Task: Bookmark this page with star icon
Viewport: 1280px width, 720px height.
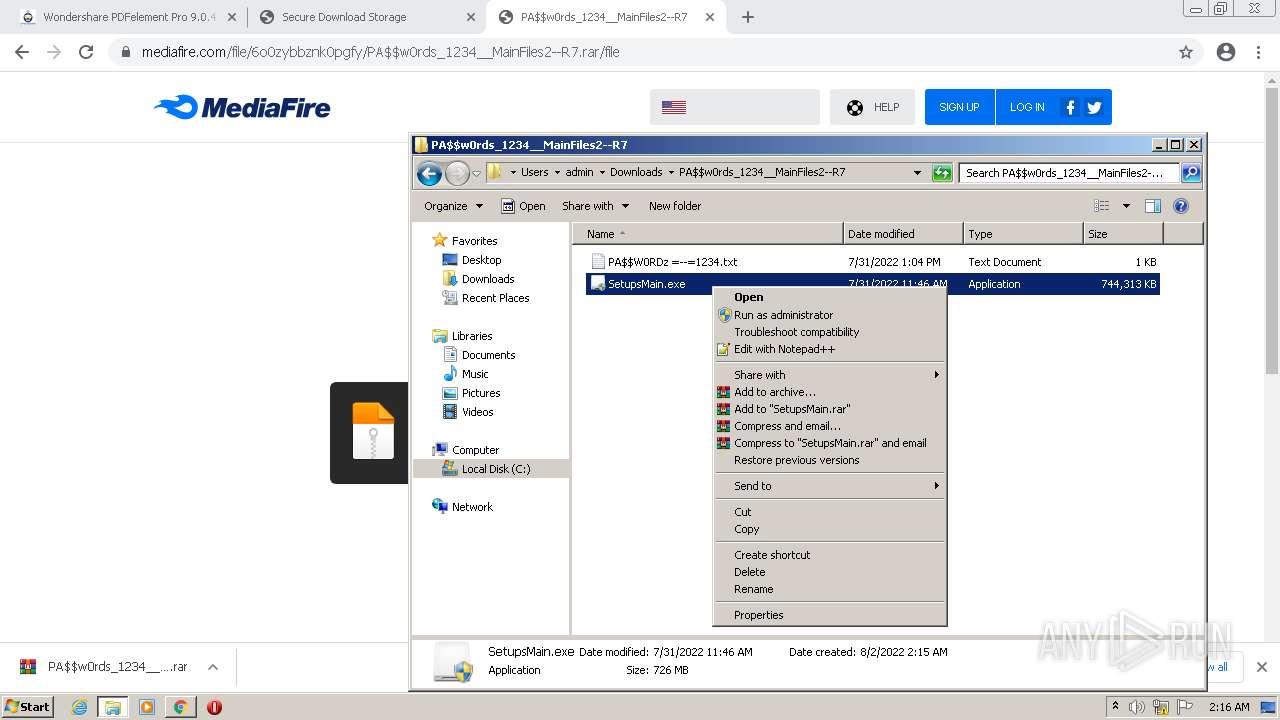Action: [x=1186, y=52]
